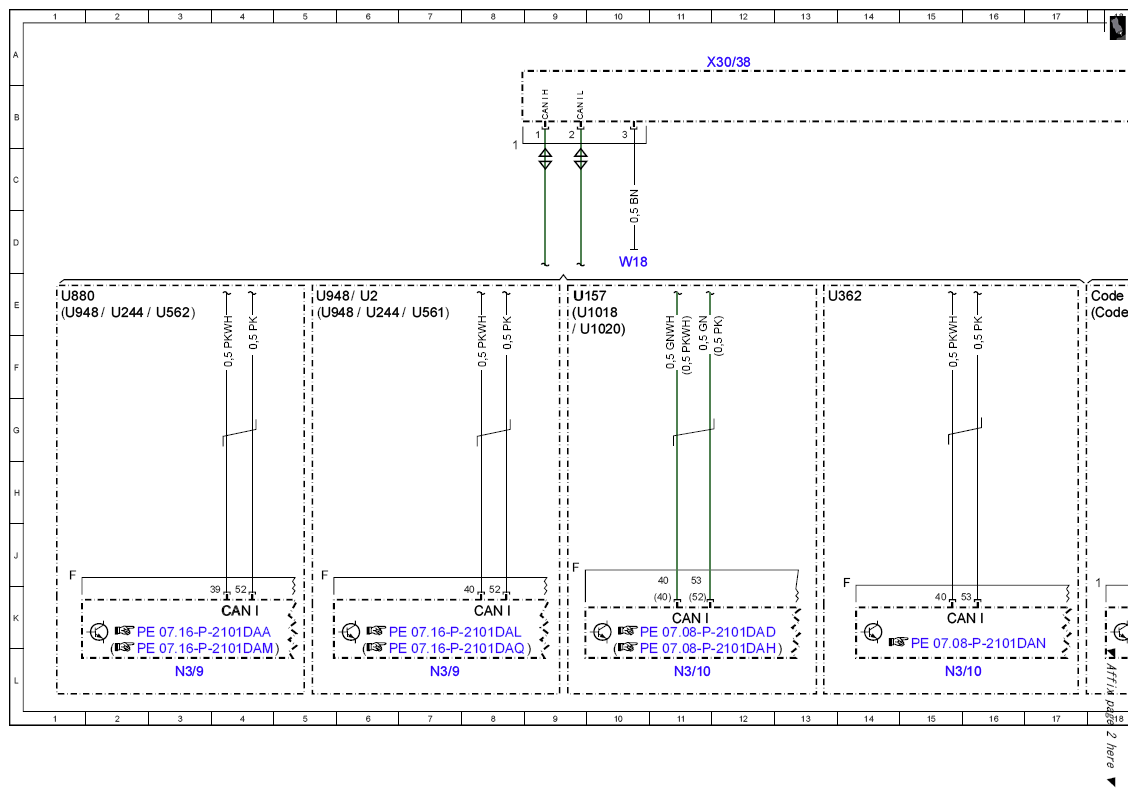
Task: Click the pointing-hand icon beside PE 07.16-P-2101DAM
Action: tap(124, 647)
